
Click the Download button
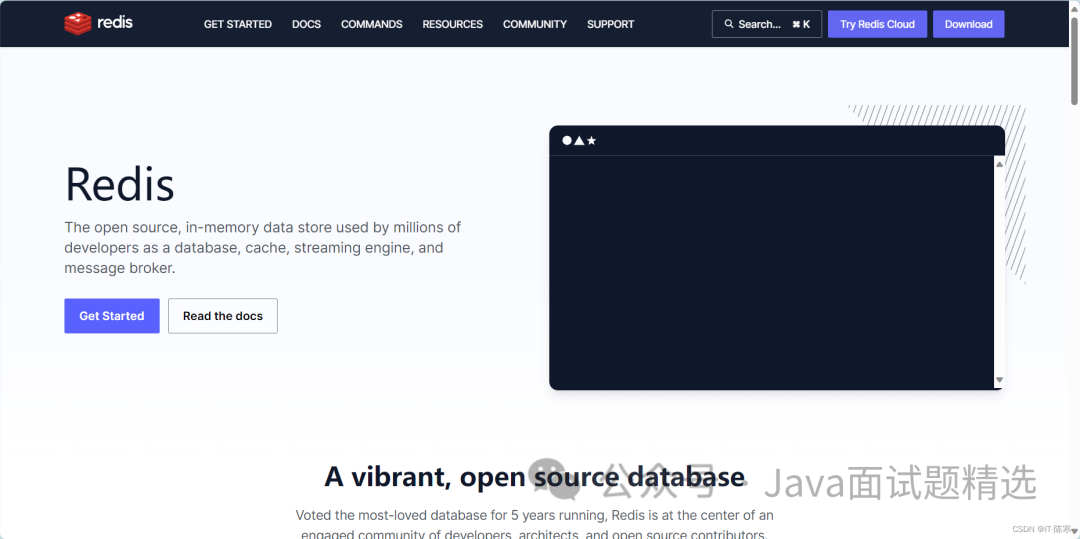pos(968,24)
